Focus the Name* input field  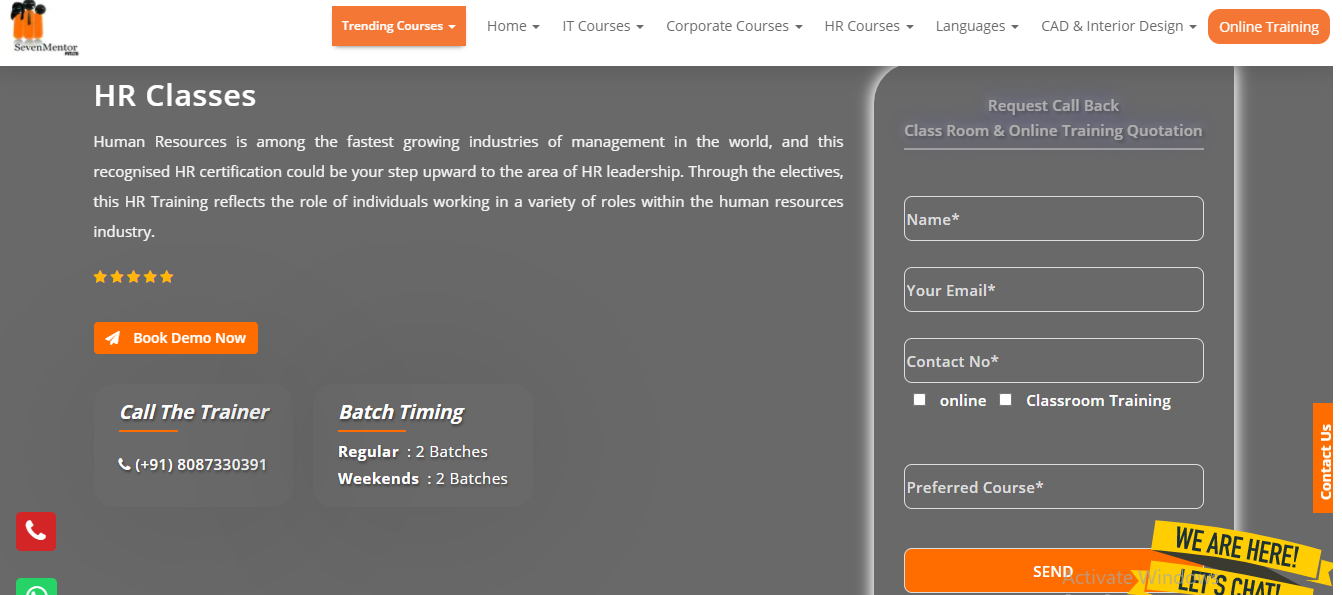(1053, 218)
